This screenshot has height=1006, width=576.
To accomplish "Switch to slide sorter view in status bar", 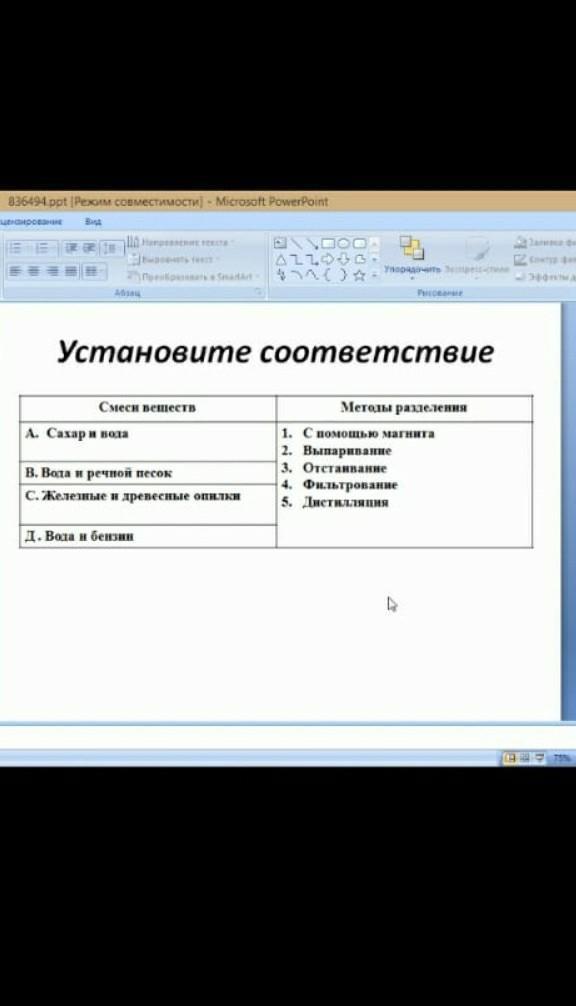I will 525,758.
